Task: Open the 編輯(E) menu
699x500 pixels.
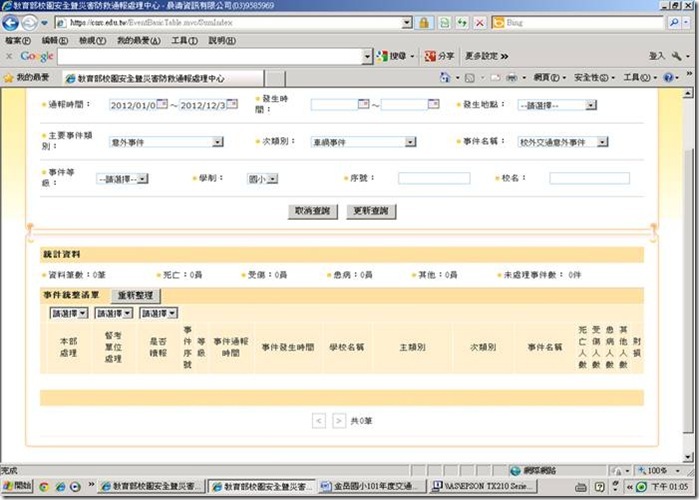Action: [55, 41]
